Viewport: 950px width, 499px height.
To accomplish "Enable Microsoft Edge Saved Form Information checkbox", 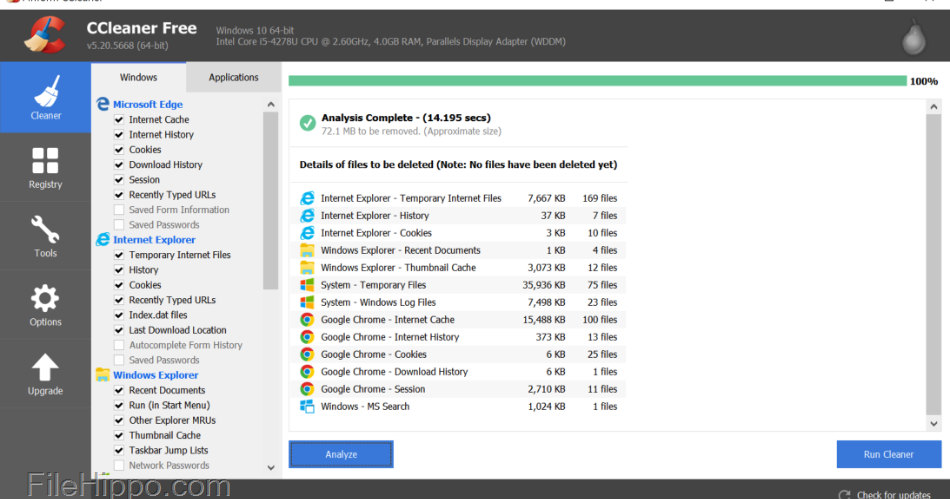I will (x=119, y=210).
